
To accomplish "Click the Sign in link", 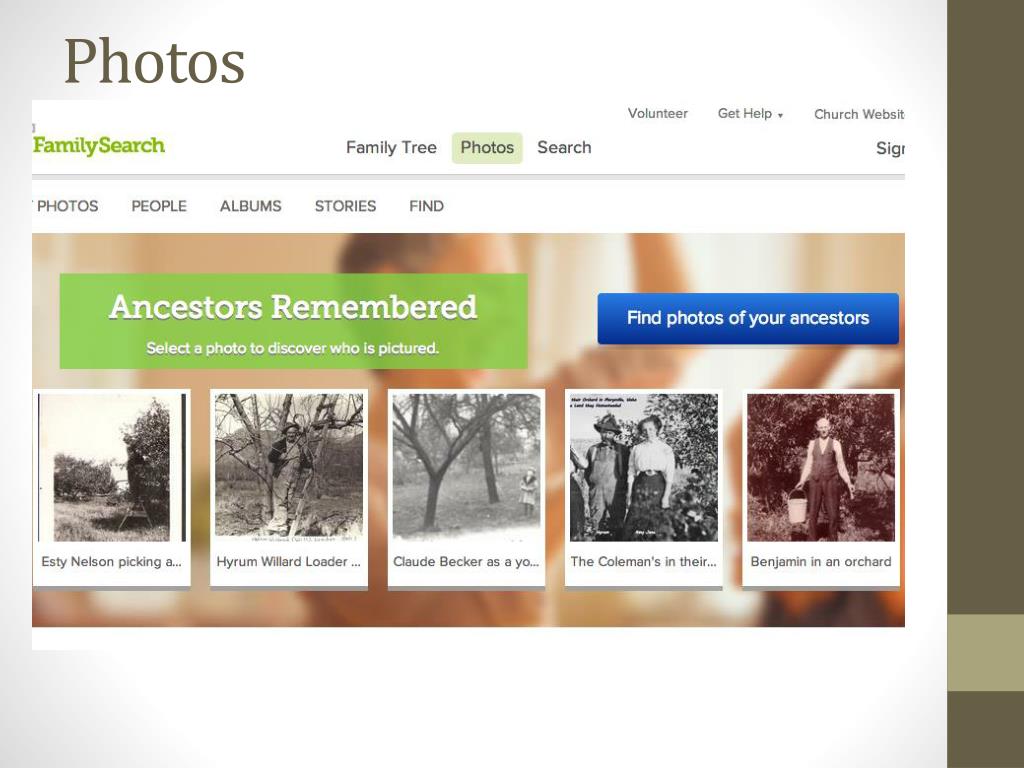I will (x=890, y=148).
